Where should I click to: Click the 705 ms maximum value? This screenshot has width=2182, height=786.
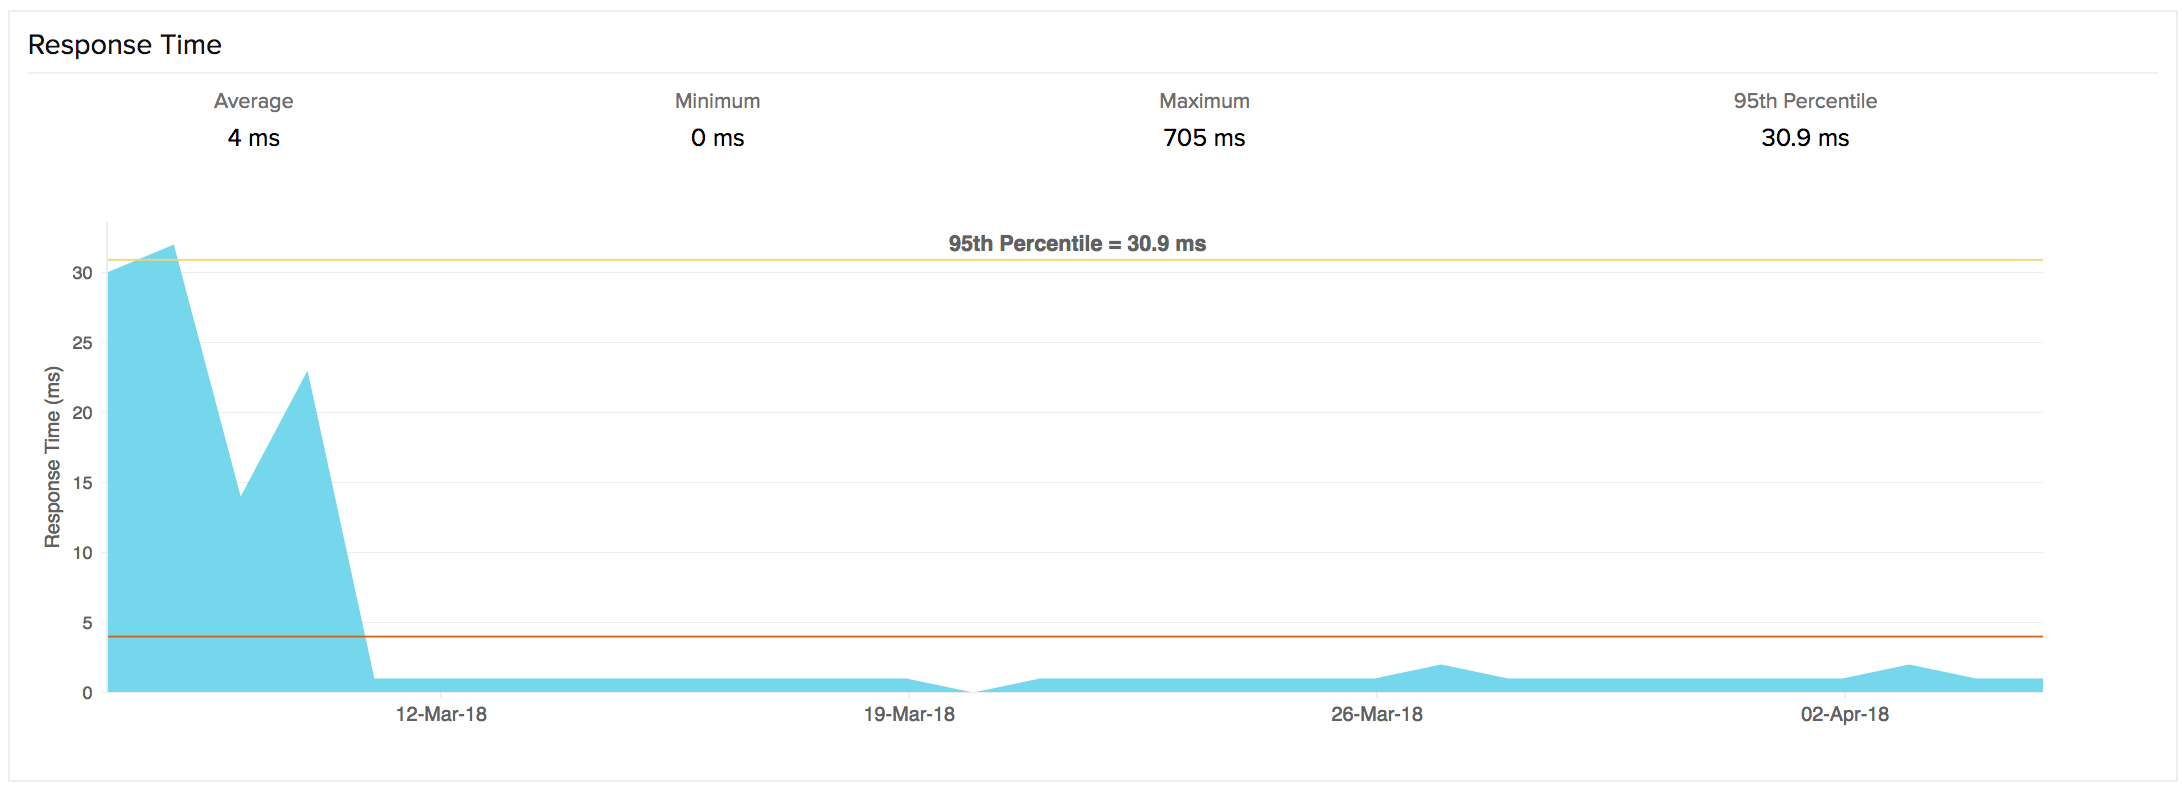click(1204, 138)
